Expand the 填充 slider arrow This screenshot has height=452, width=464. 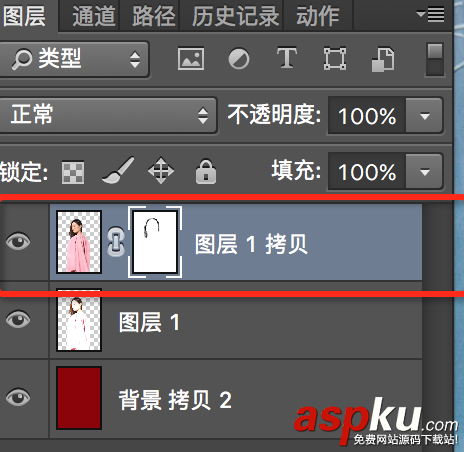click(424, 171)
